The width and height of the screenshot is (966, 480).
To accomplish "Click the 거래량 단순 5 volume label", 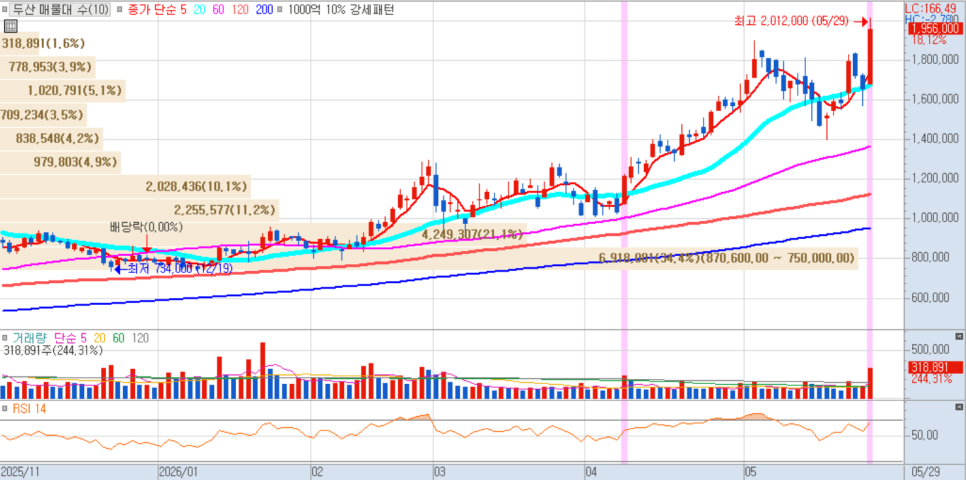I will 51,338.
